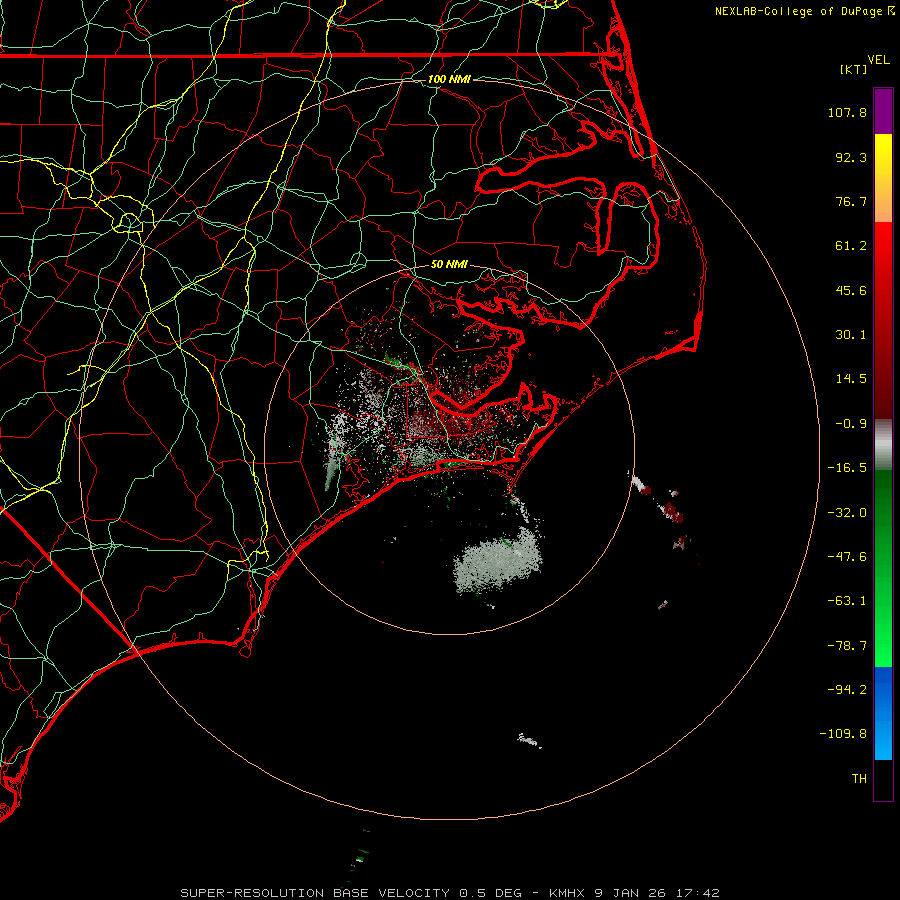900x900 pixels.
Task: Click the 50 NMI range ring label
Action: click(x=449, y=264)
